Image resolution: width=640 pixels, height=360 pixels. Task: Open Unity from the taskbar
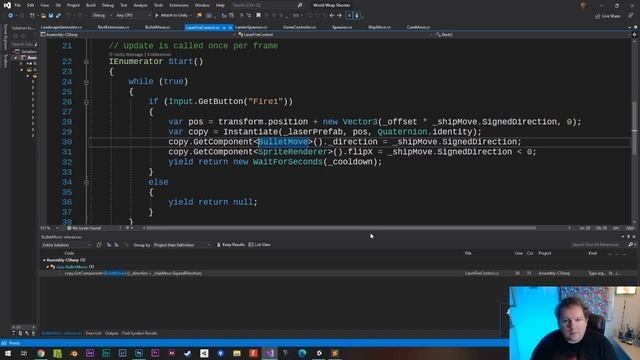204,353
